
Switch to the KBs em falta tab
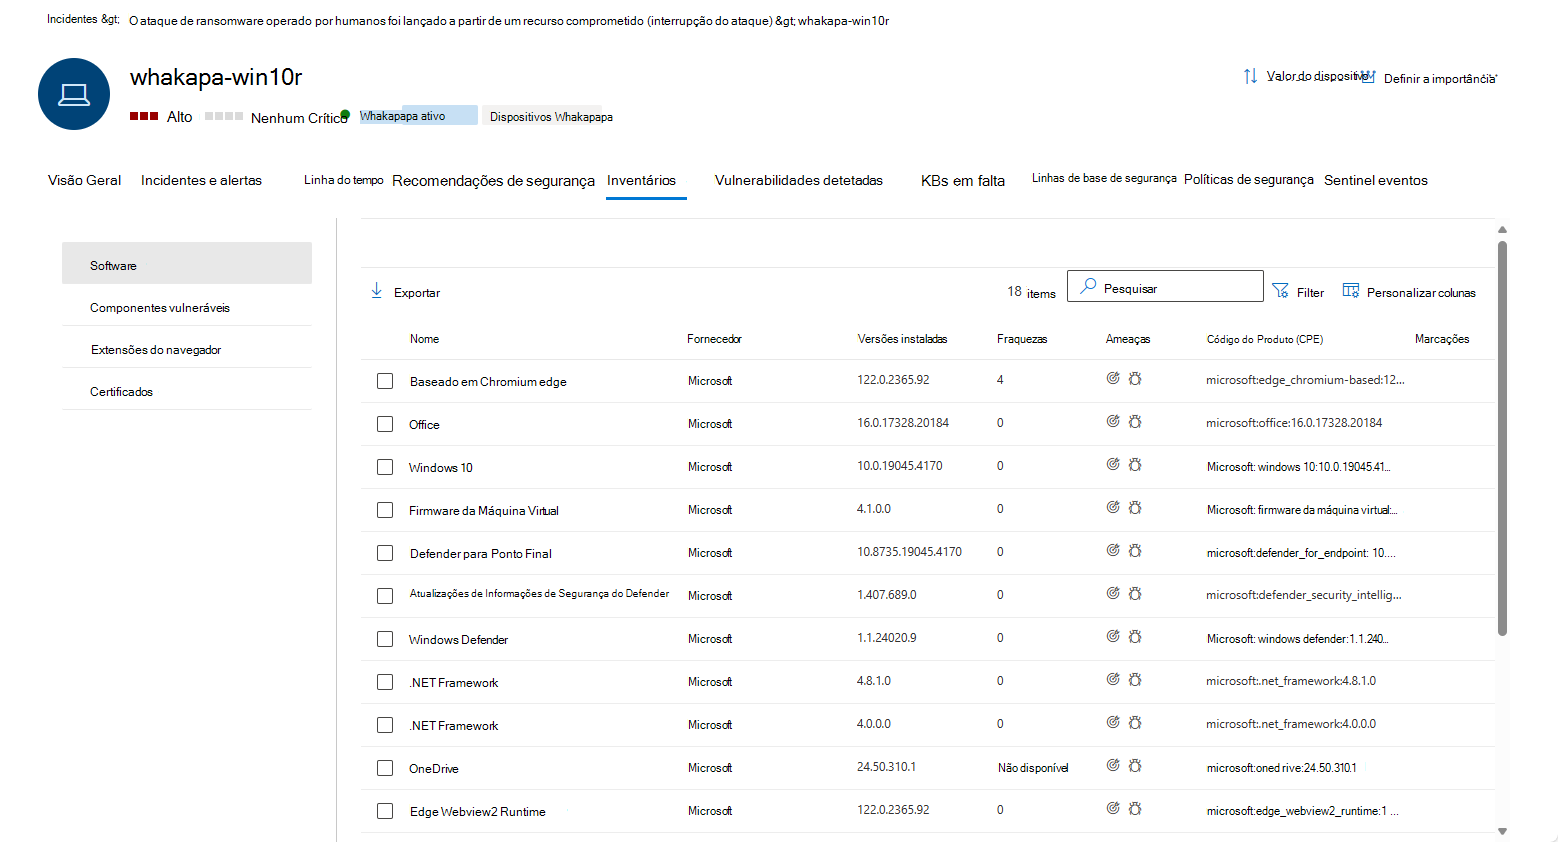point(963,180)
